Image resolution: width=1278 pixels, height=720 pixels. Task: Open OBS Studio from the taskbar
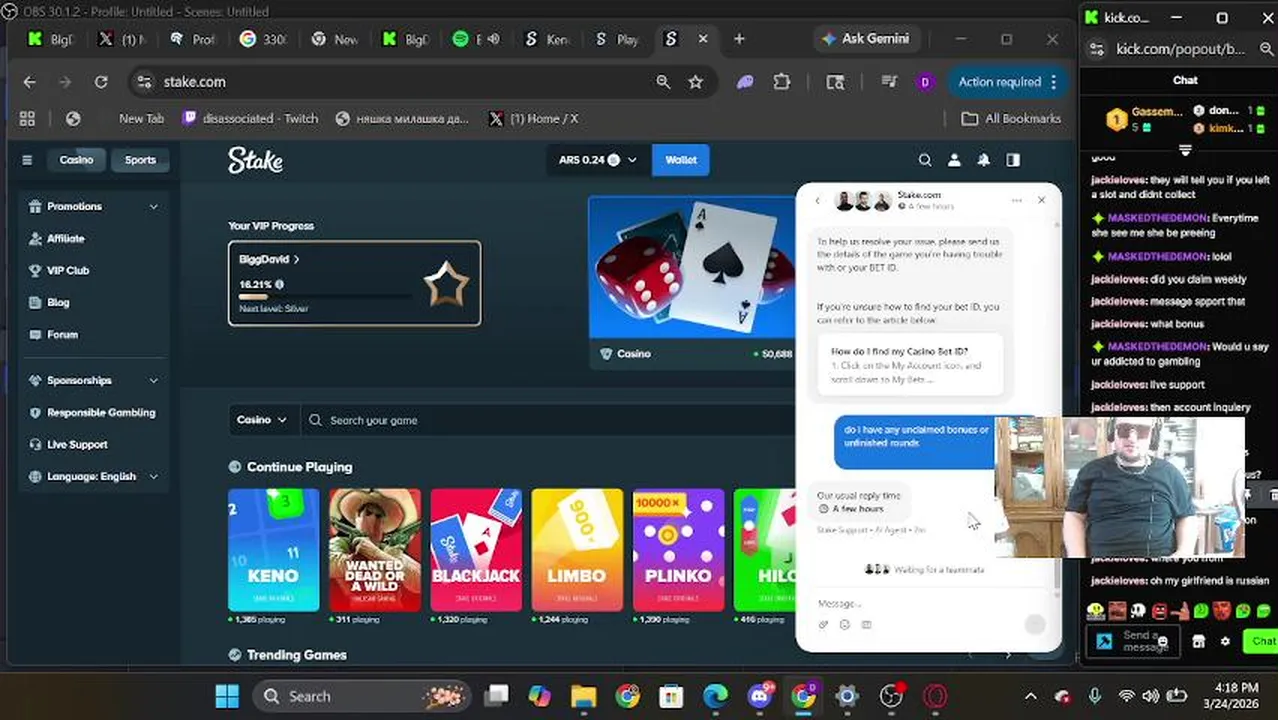click(891, 696)
